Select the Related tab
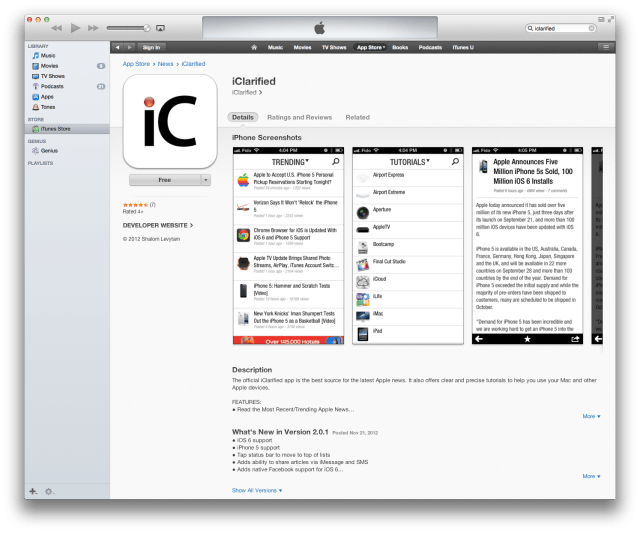The image size is (640, 533). pos(358,118)
